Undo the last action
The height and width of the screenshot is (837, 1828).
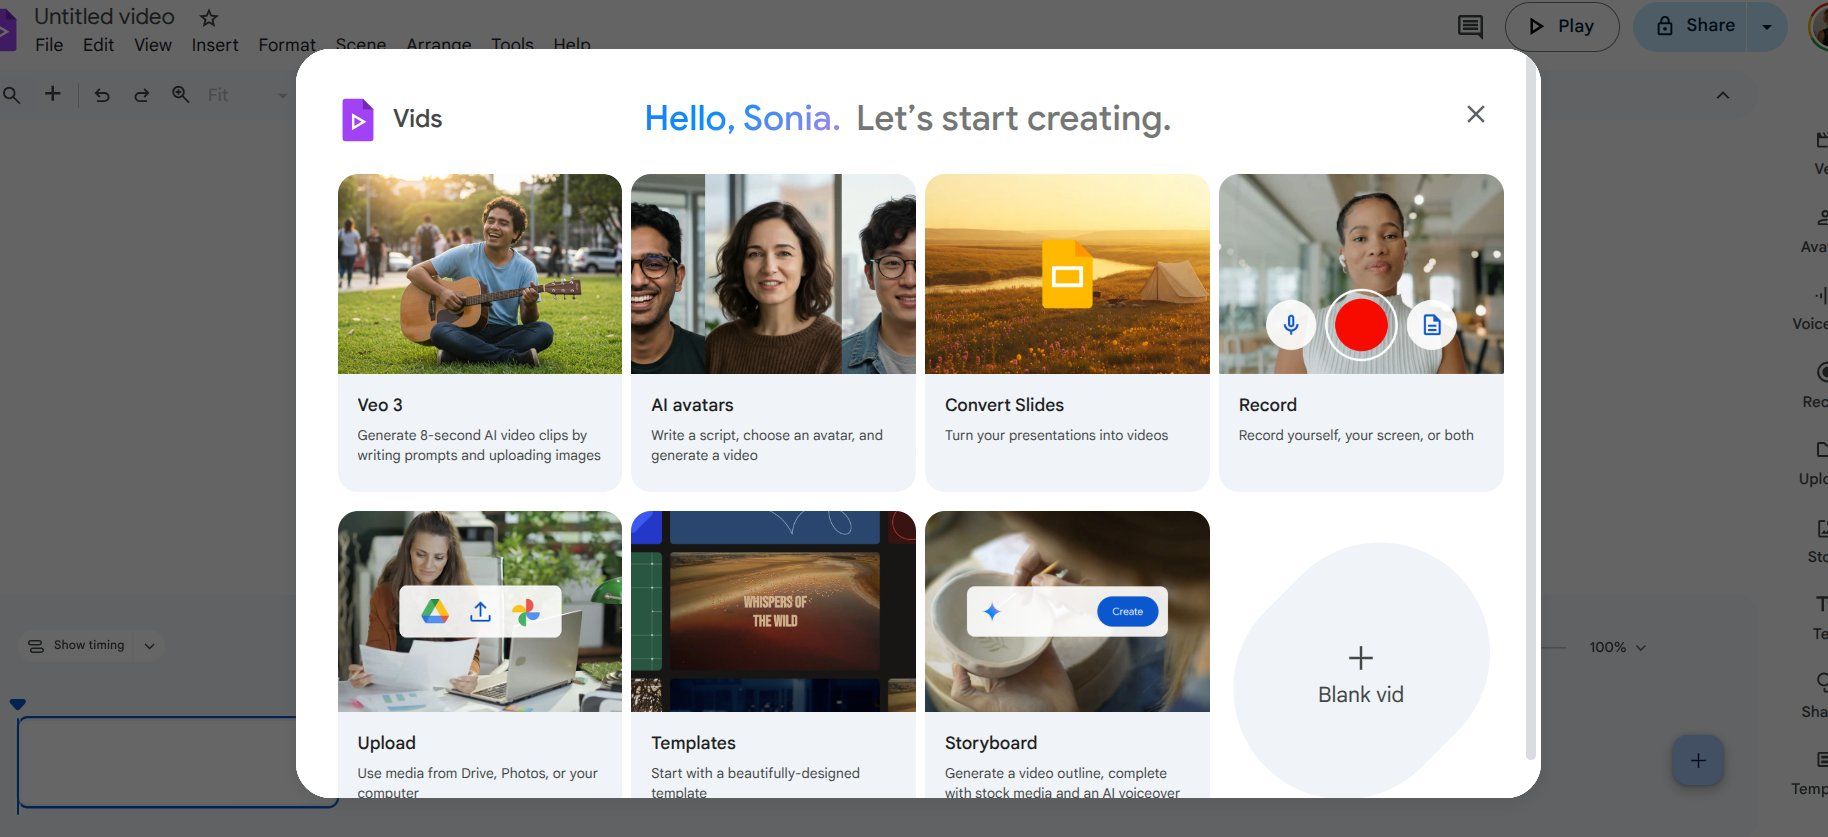[102, 95]
